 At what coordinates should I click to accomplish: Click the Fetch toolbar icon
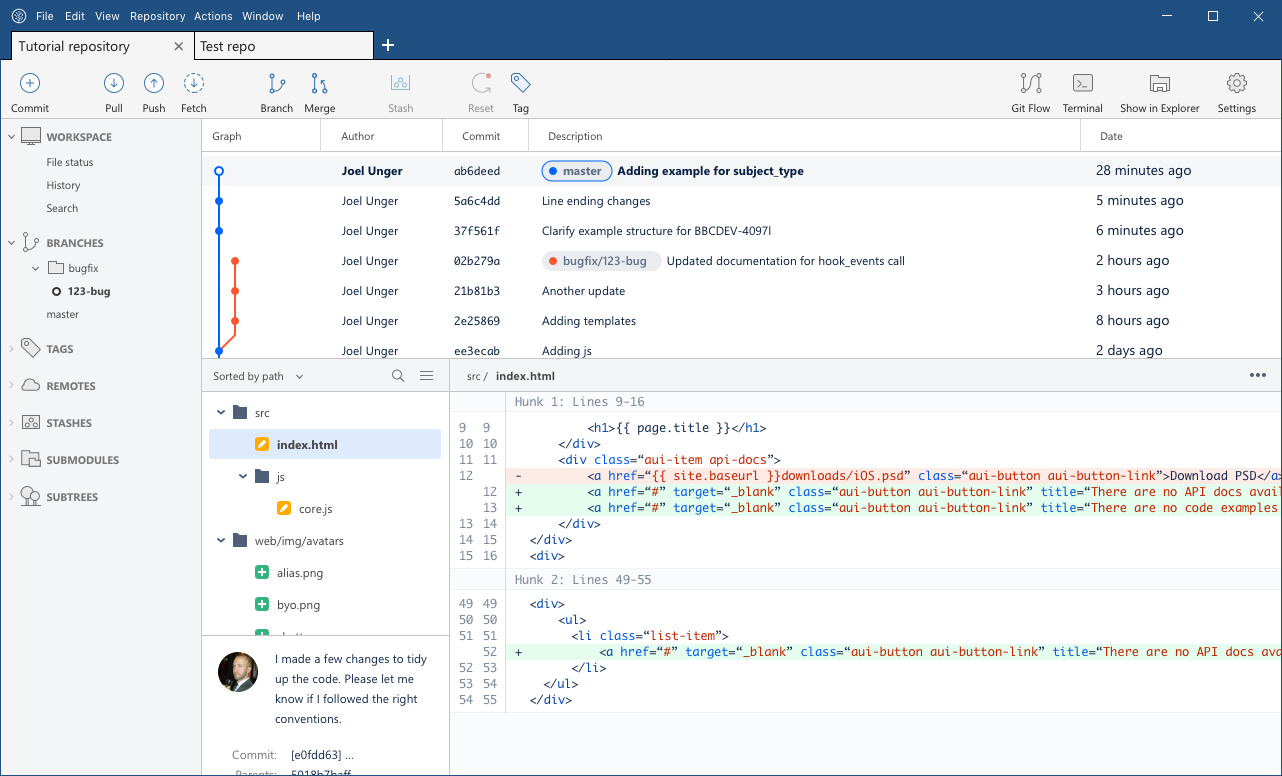(x=194, y=85)
